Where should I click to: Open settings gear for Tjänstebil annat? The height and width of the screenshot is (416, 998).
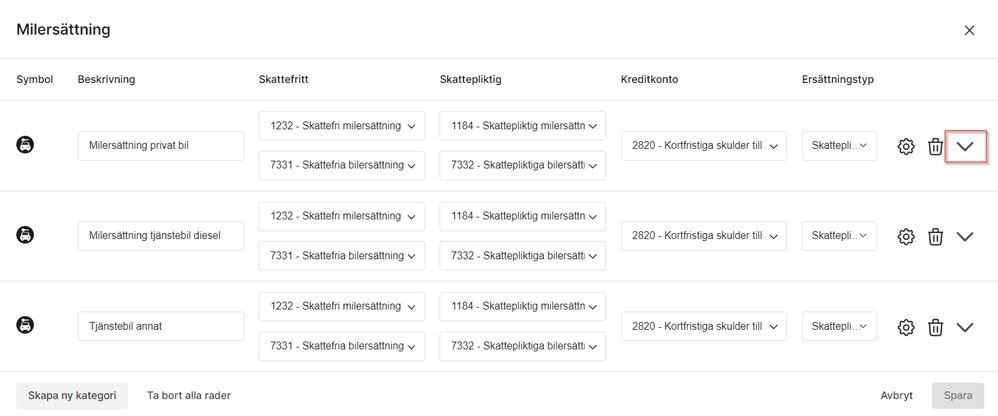(906, 328)
